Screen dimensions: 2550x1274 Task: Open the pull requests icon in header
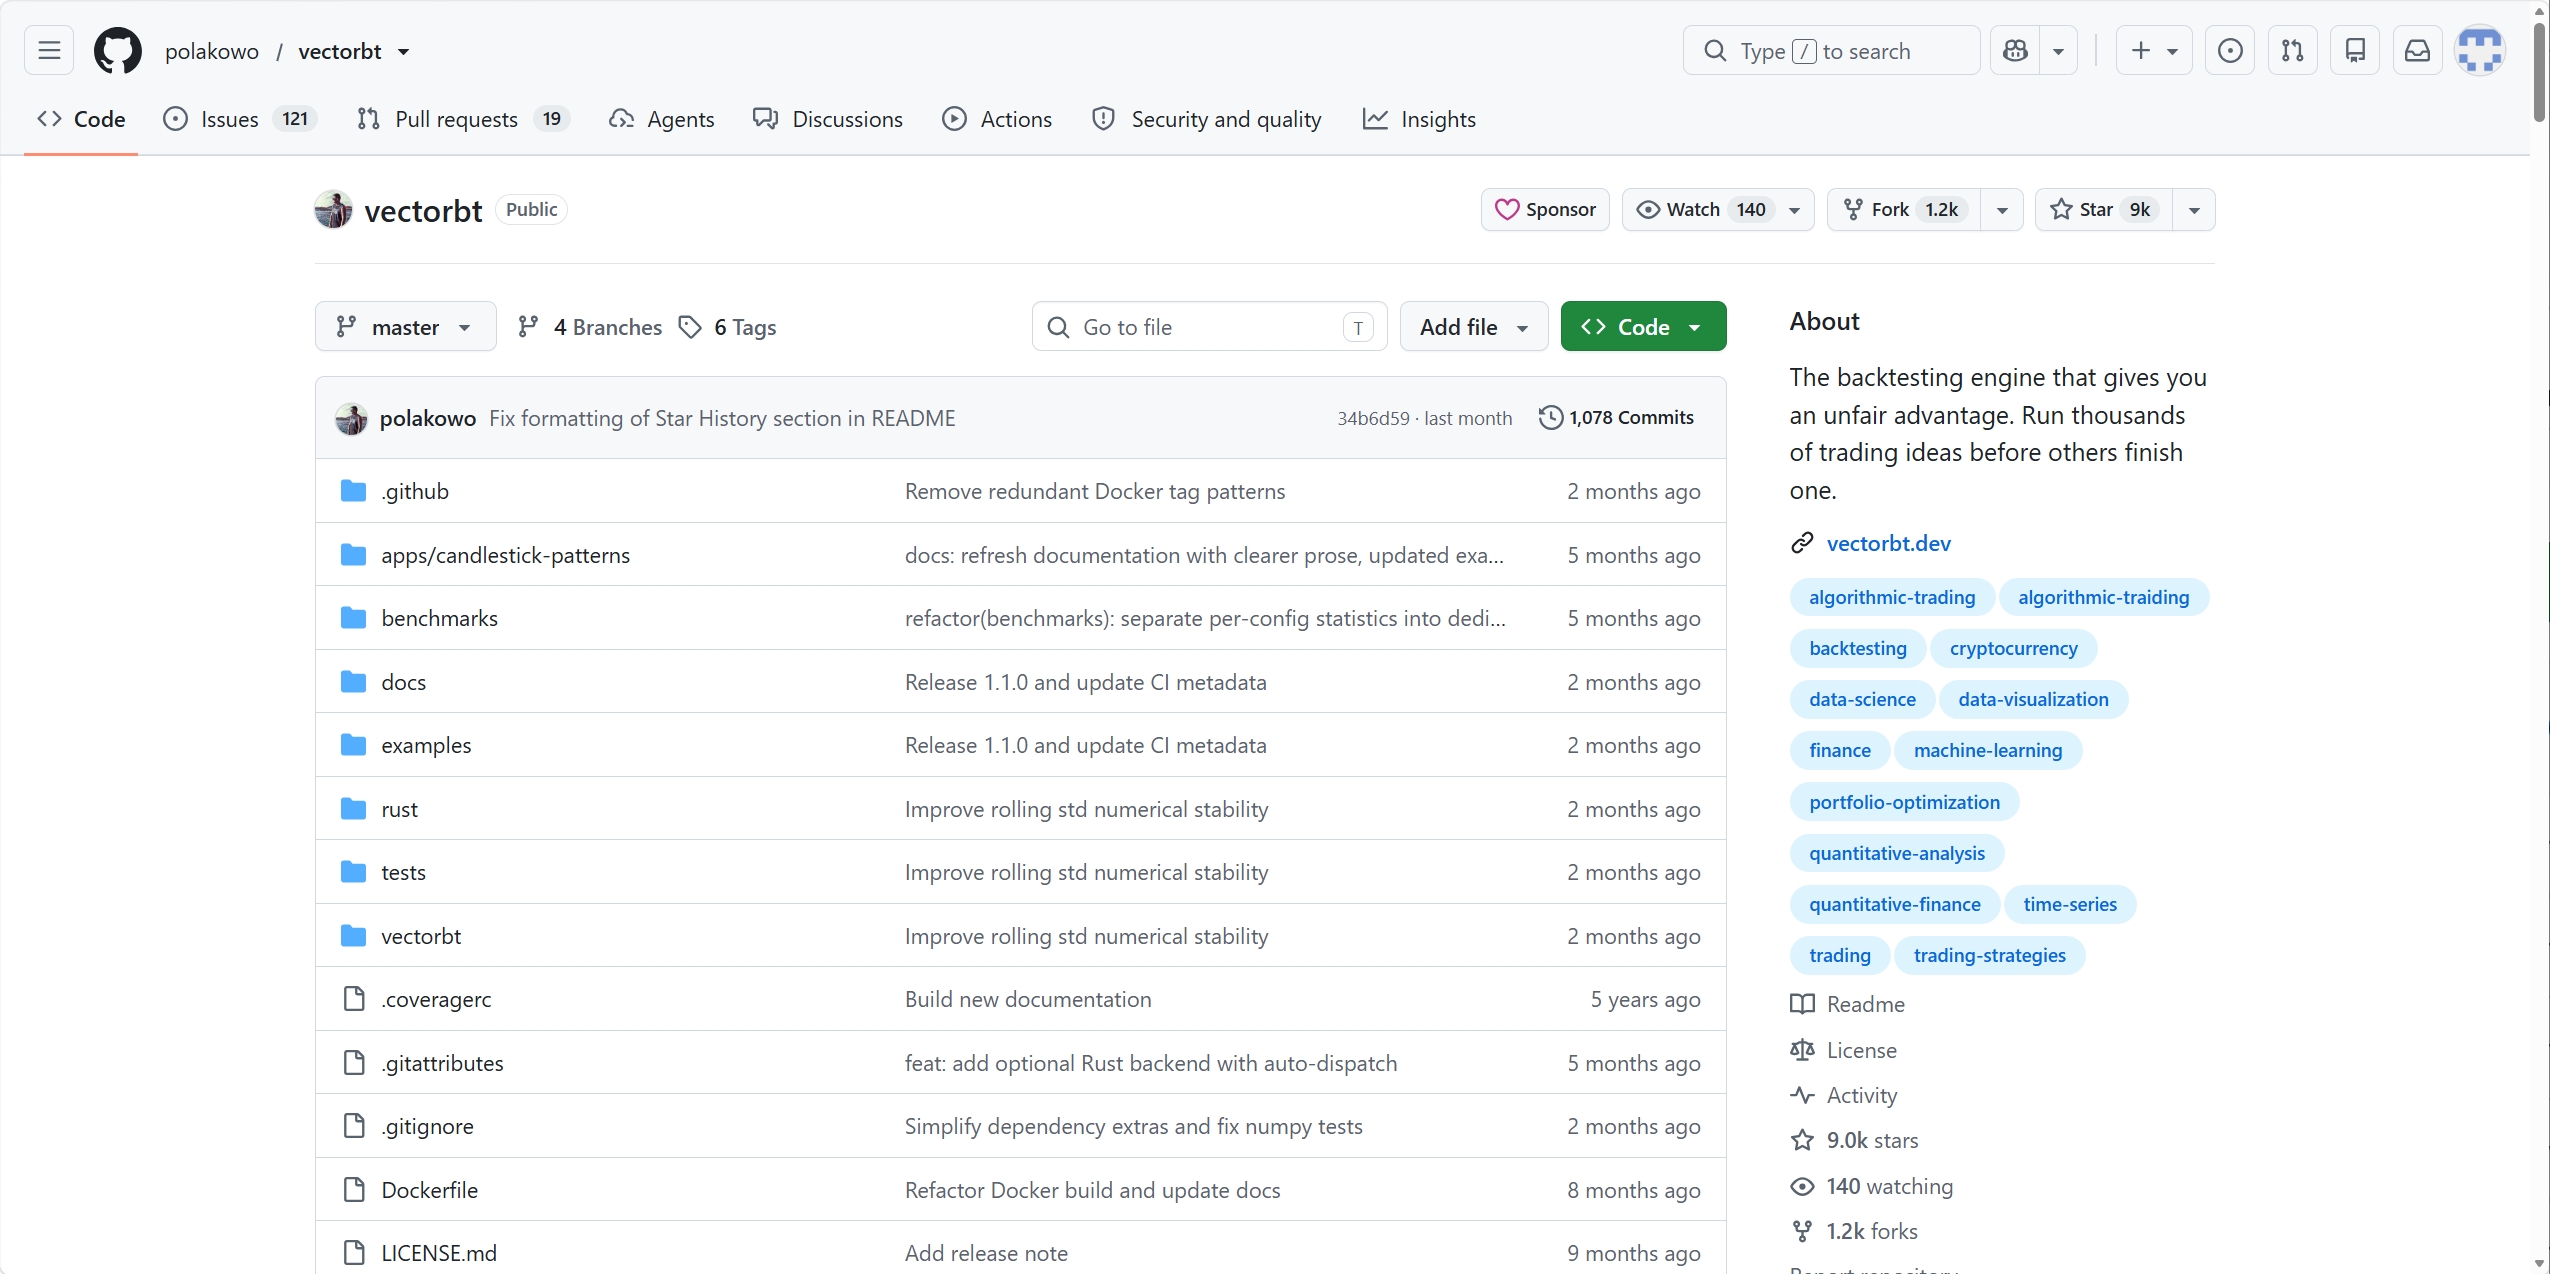2292,50
